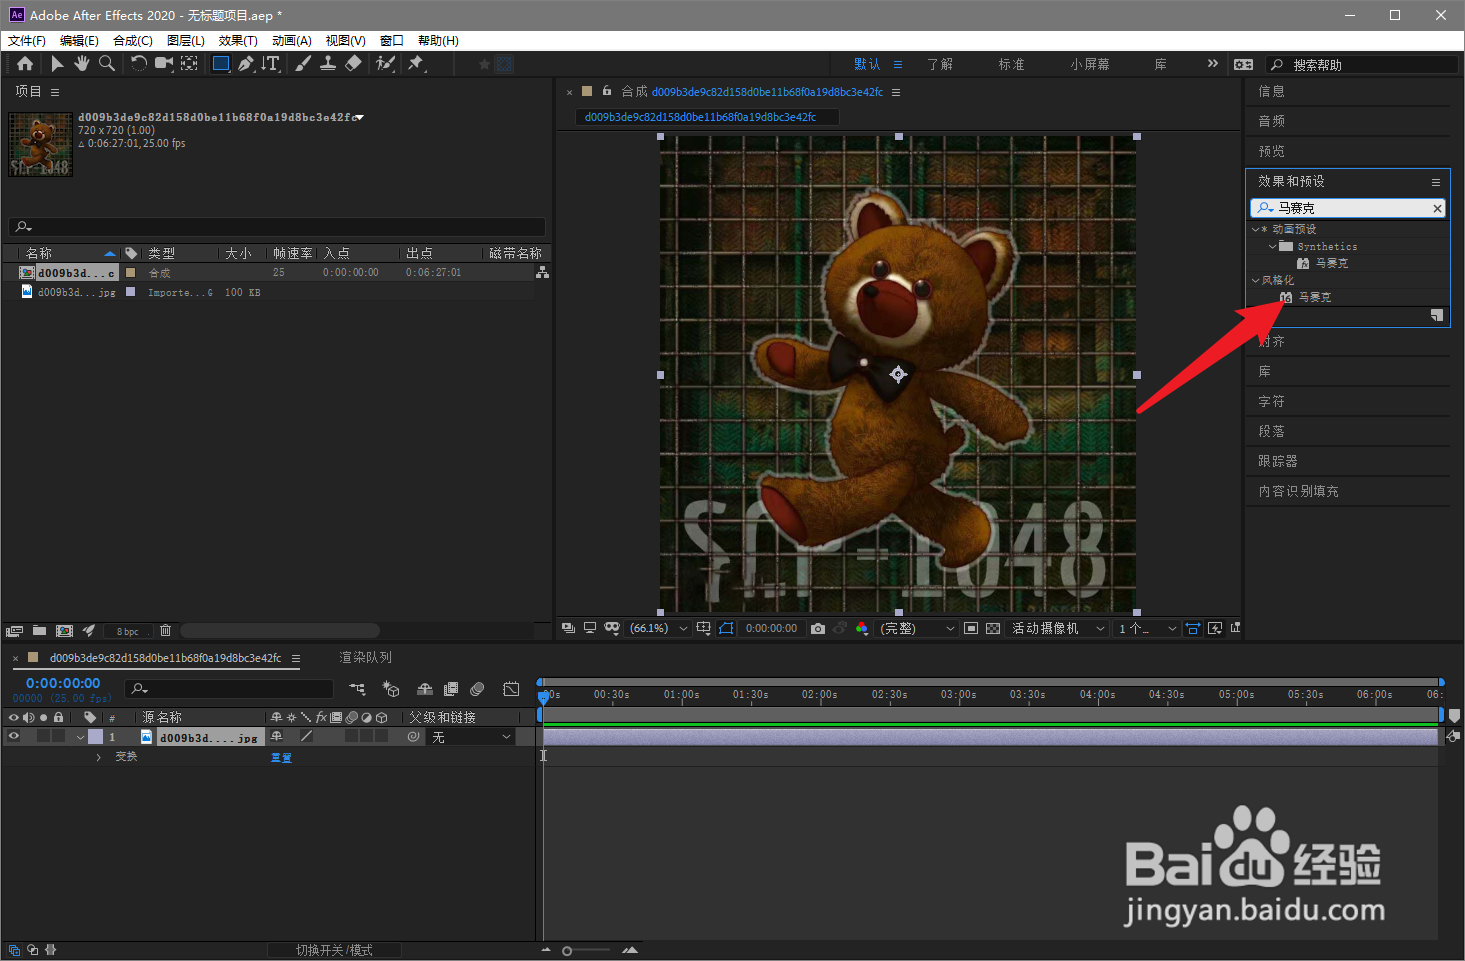
Task: Open the view layout dropdown 1个
Action: (x=1147, y=628)
